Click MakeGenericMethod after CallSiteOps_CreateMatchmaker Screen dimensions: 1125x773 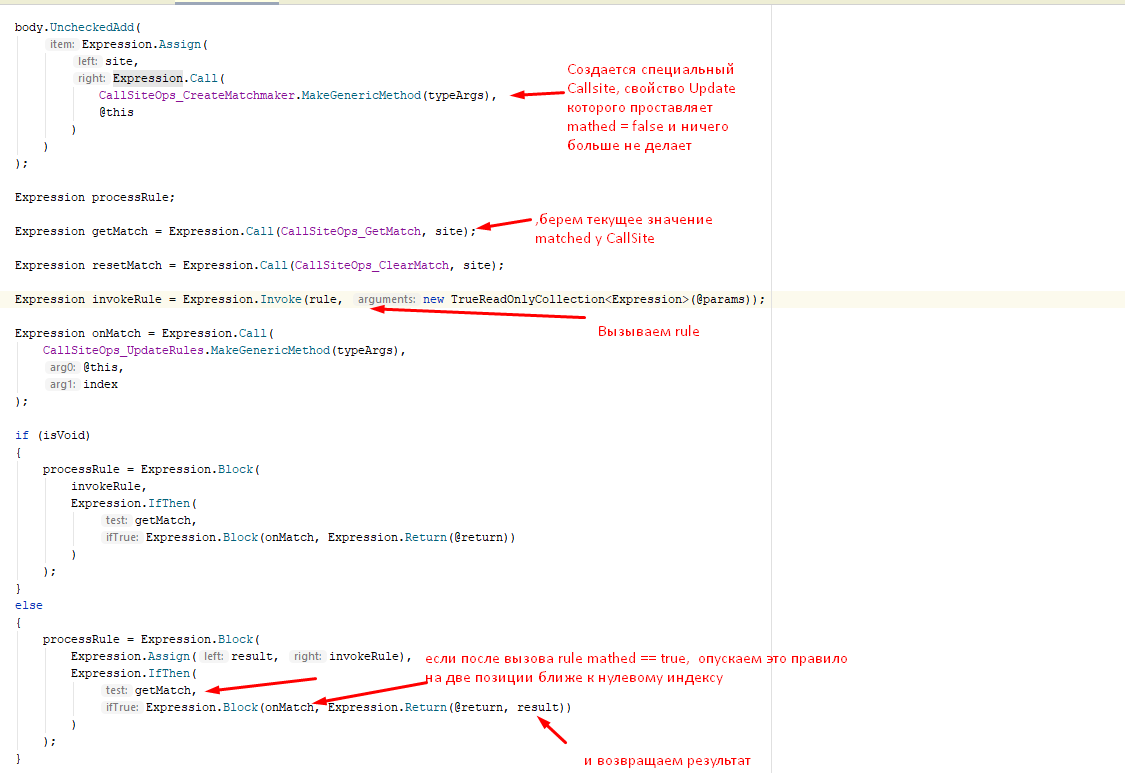click(361, 95)
